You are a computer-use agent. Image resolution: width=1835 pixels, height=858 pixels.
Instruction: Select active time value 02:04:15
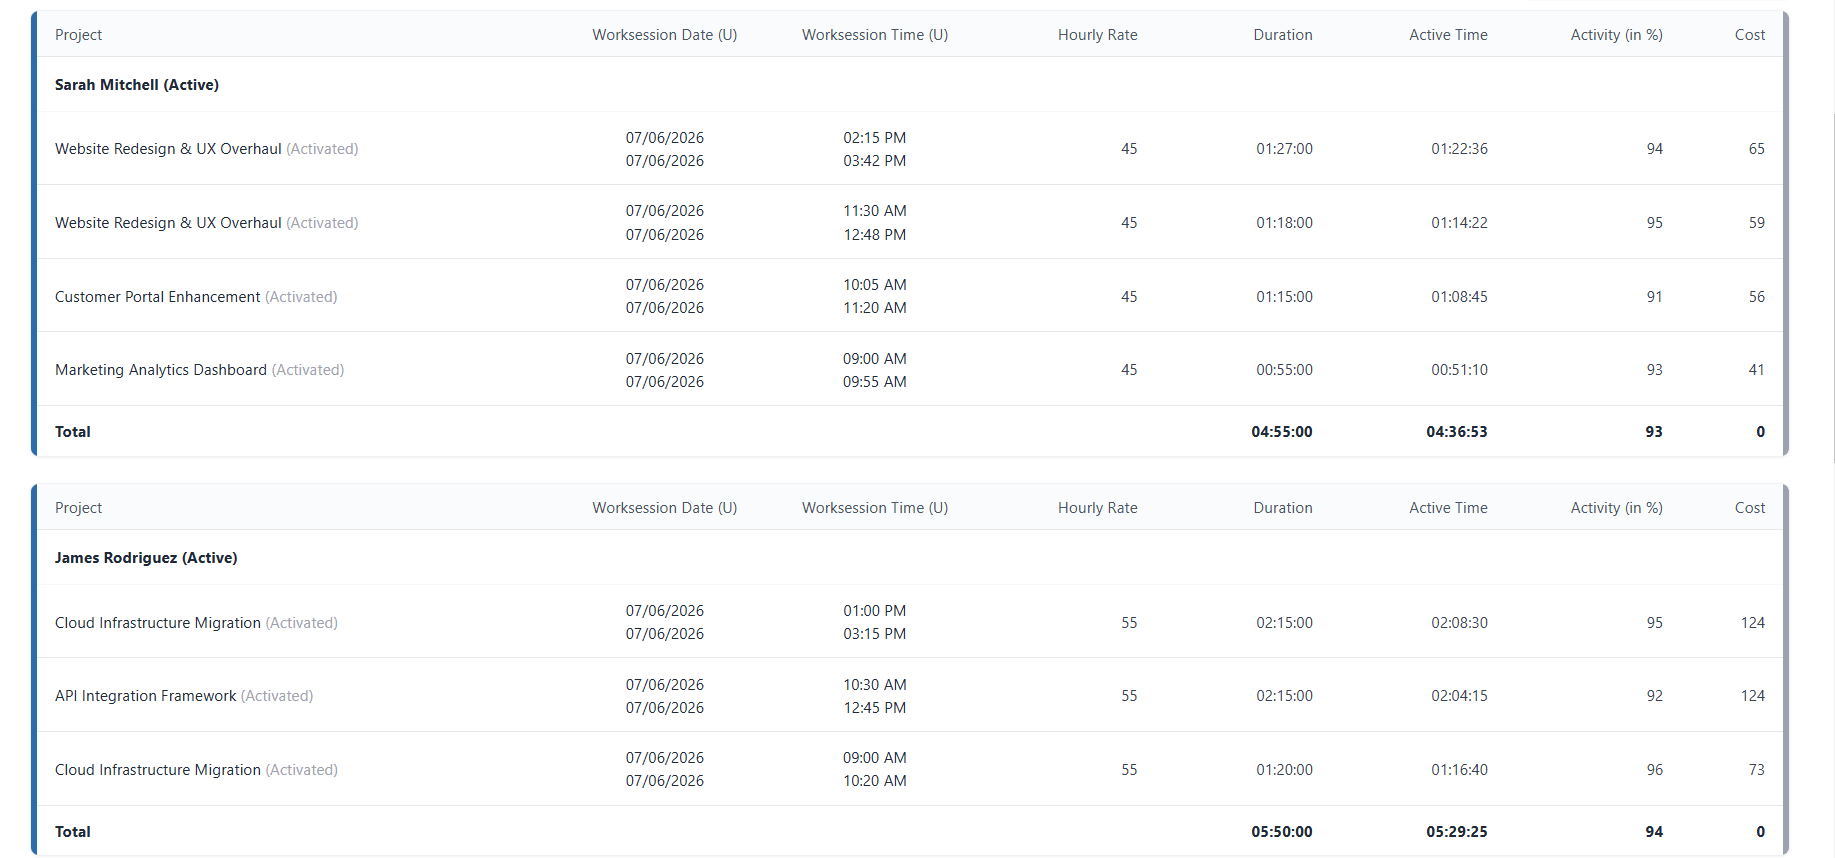(1459, 696)
